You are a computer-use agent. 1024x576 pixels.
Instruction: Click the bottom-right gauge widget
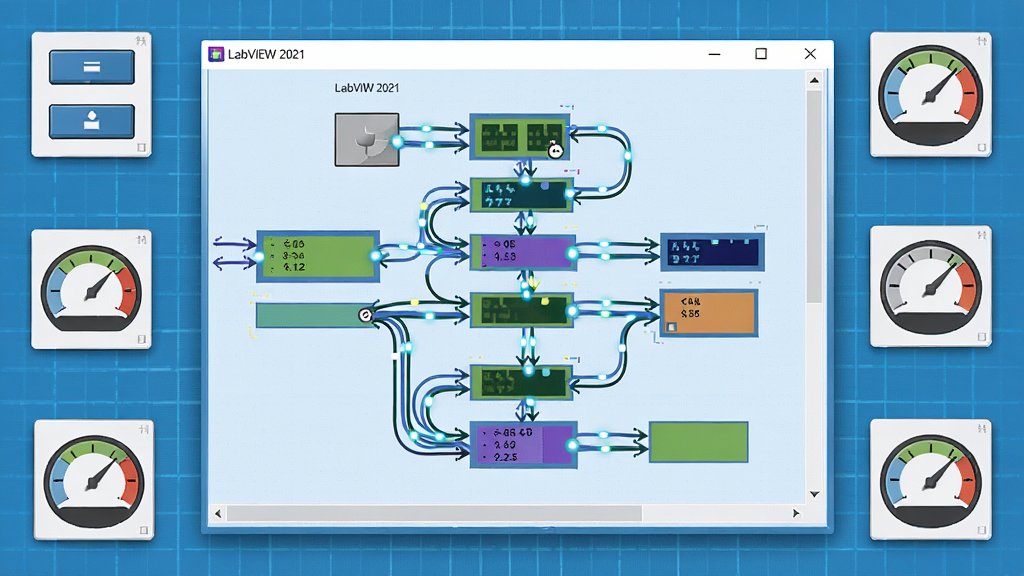[x=931, y=480]
